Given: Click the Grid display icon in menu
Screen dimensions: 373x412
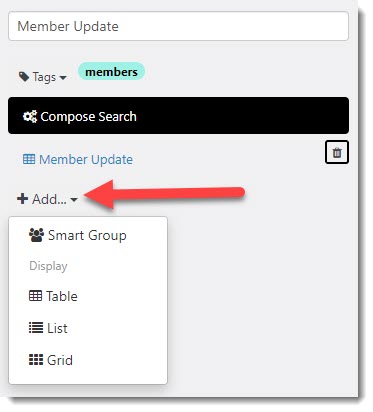Looking at the screenshot, I should click(36, 360).
